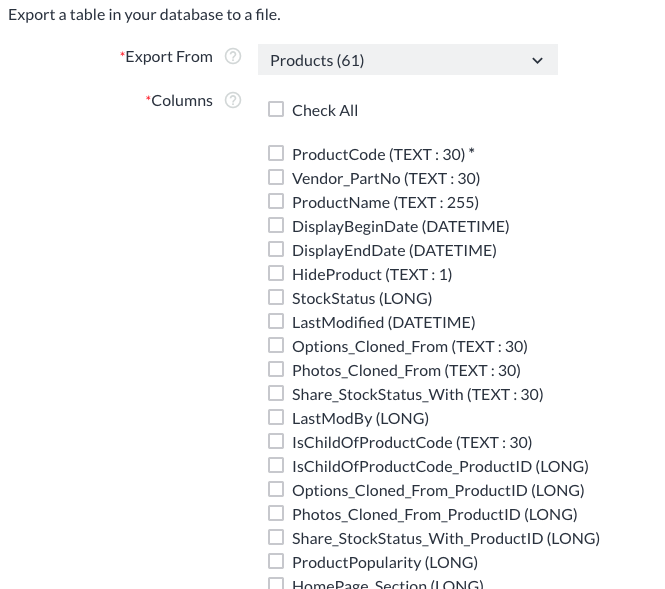Check the Photos_Cloned_From (TEXT : 30) checkbox

276,369
